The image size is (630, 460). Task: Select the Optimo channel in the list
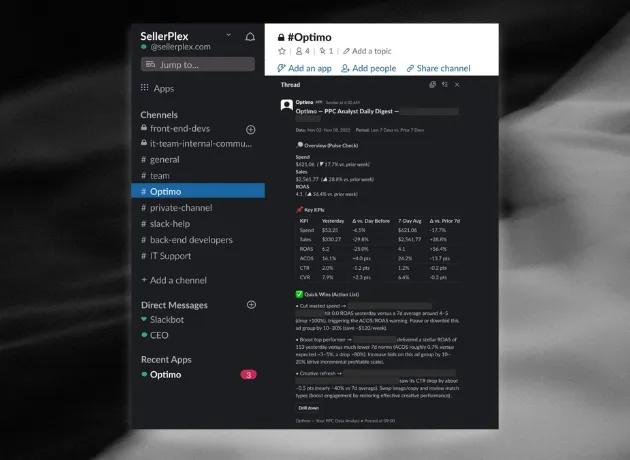click(198, 191)
